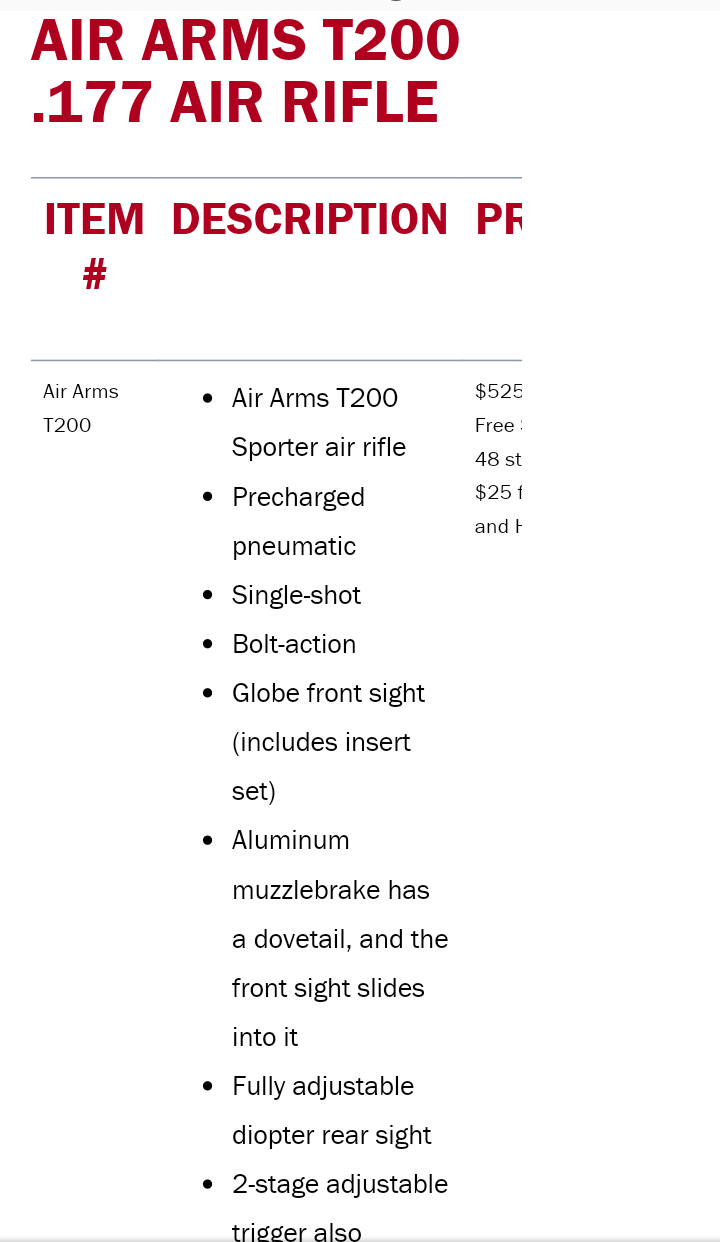Click the $25 f line in price column
Image resolution: width=720 pixels, height=1242 pixels.
point(498,492)
